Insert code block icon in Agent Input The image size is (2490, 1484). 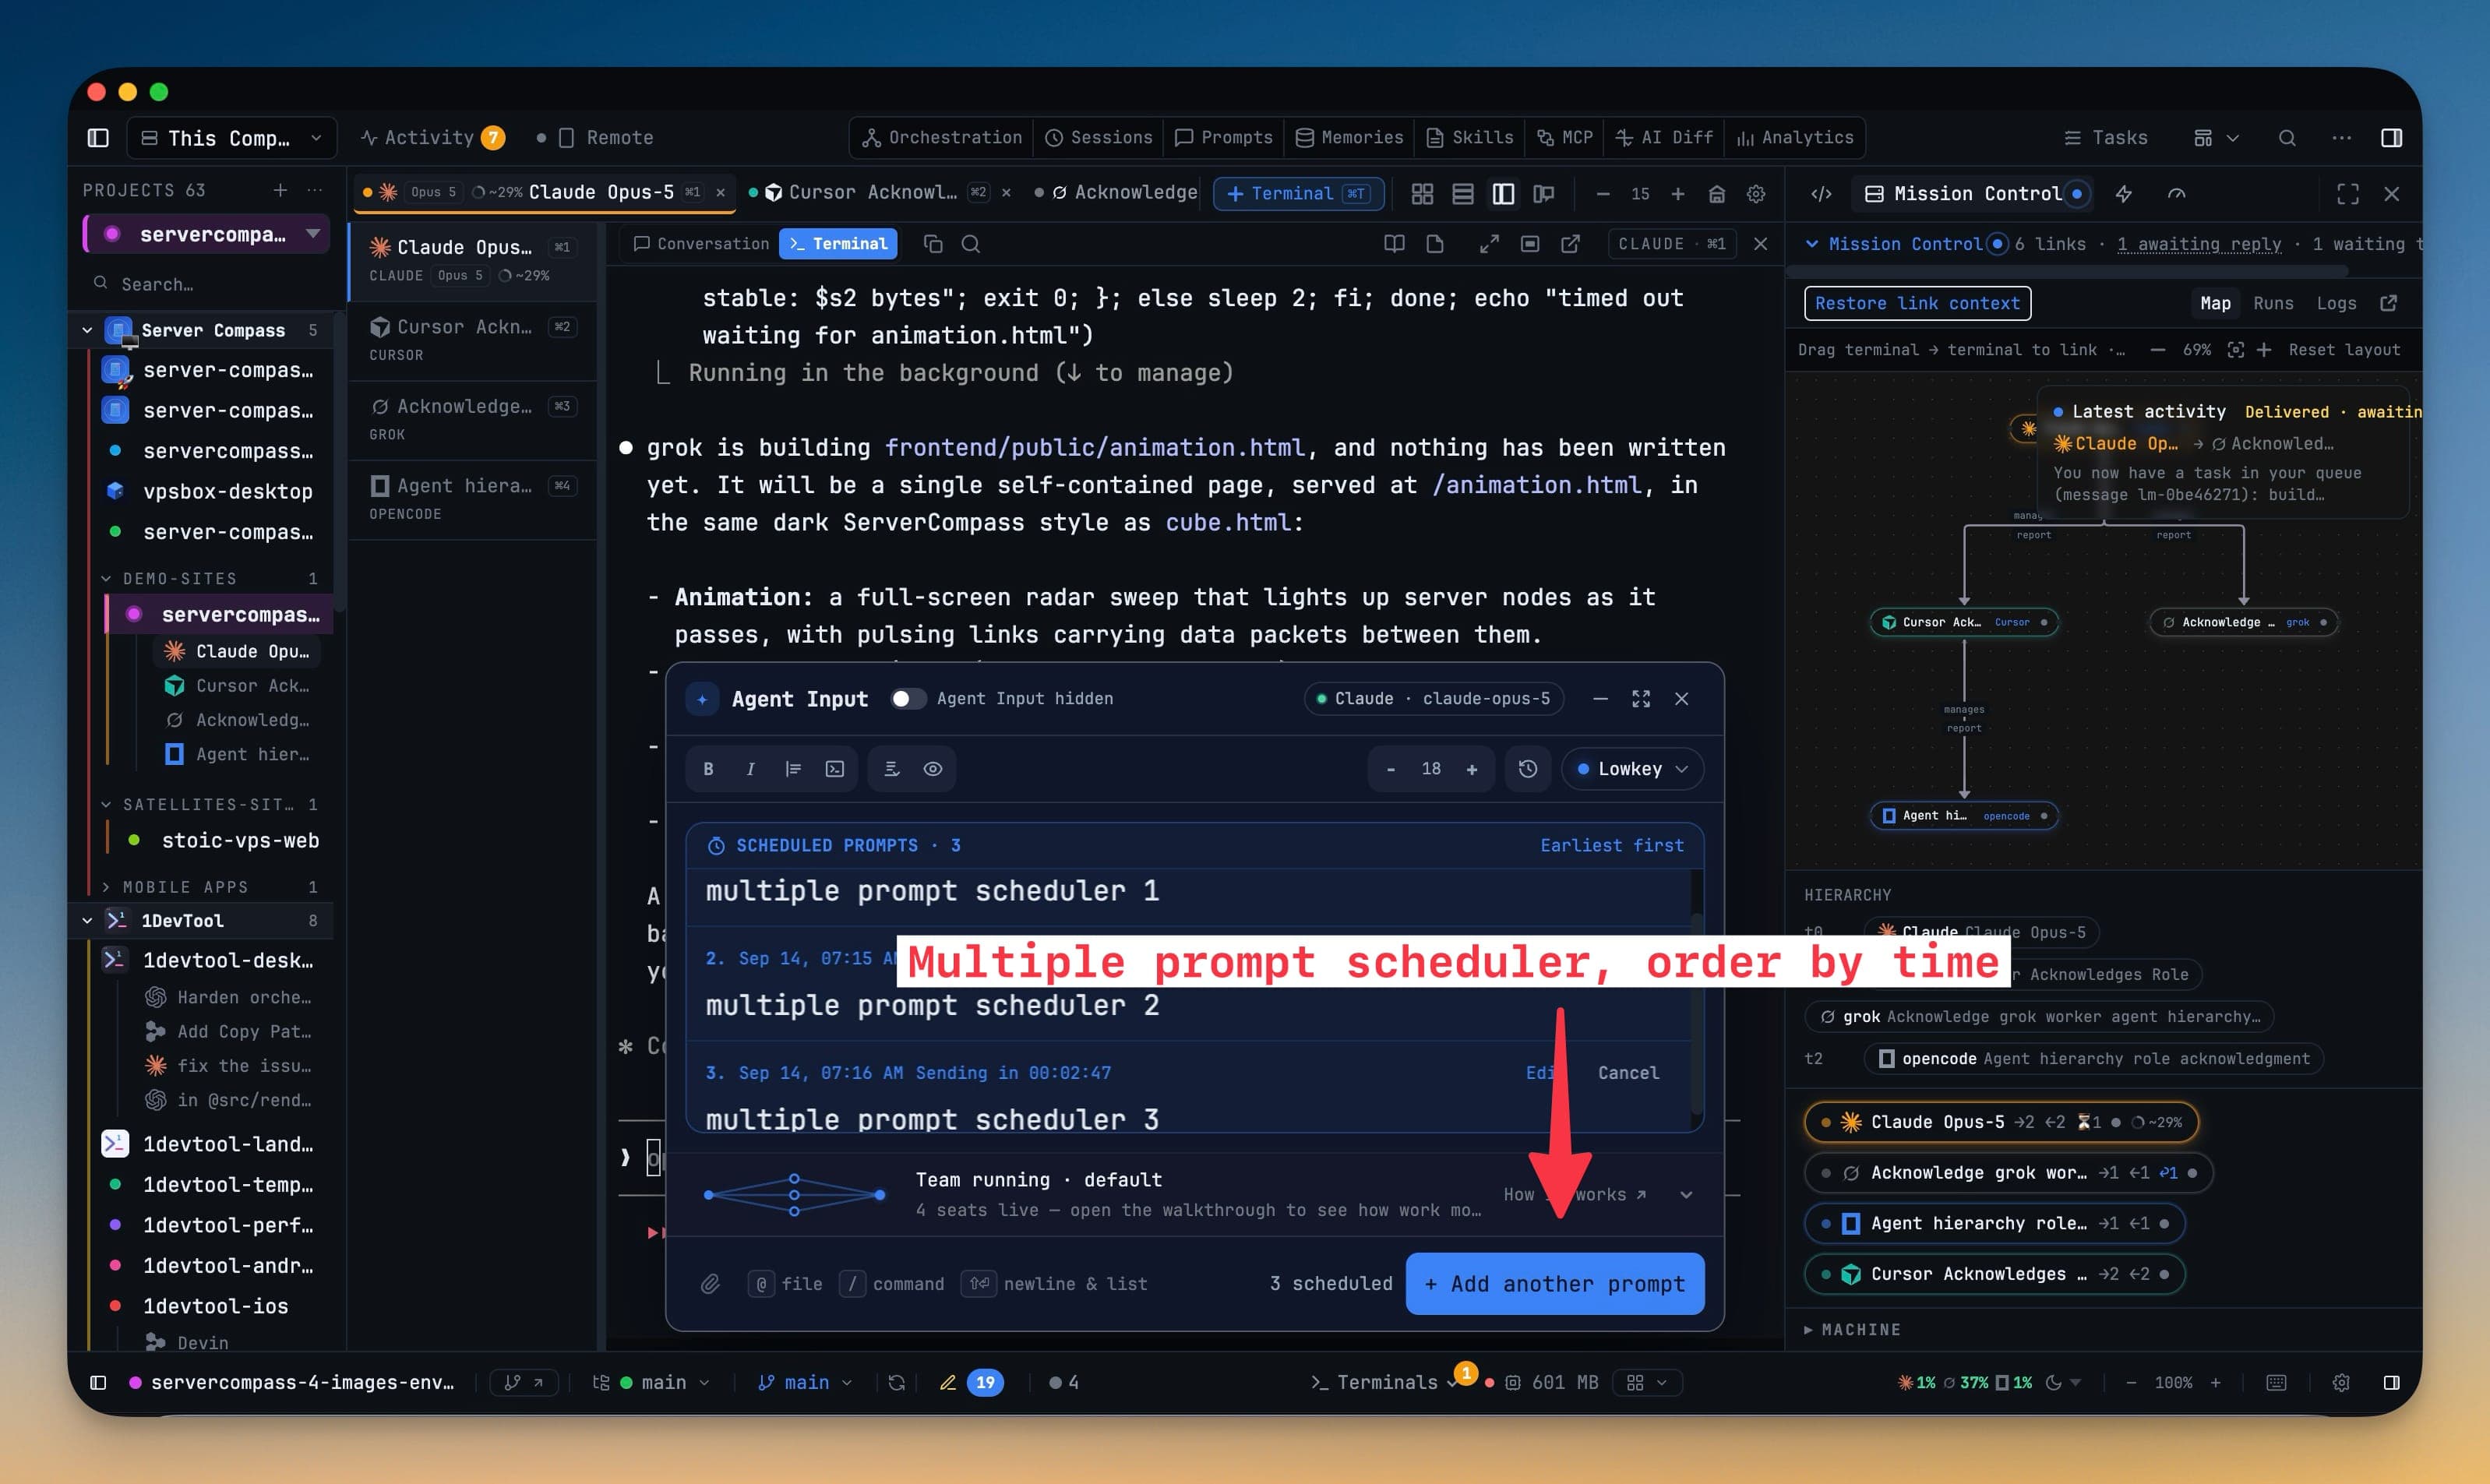point(835,769)
